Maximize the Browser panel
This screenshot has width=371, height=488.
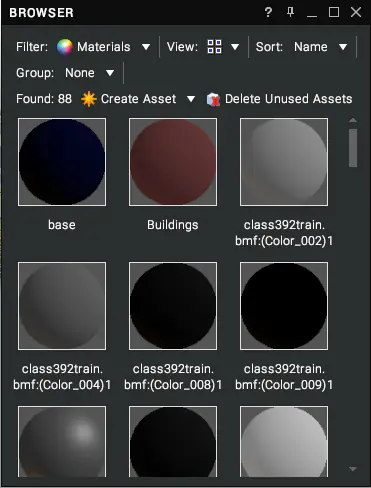(x=334, y=12)
